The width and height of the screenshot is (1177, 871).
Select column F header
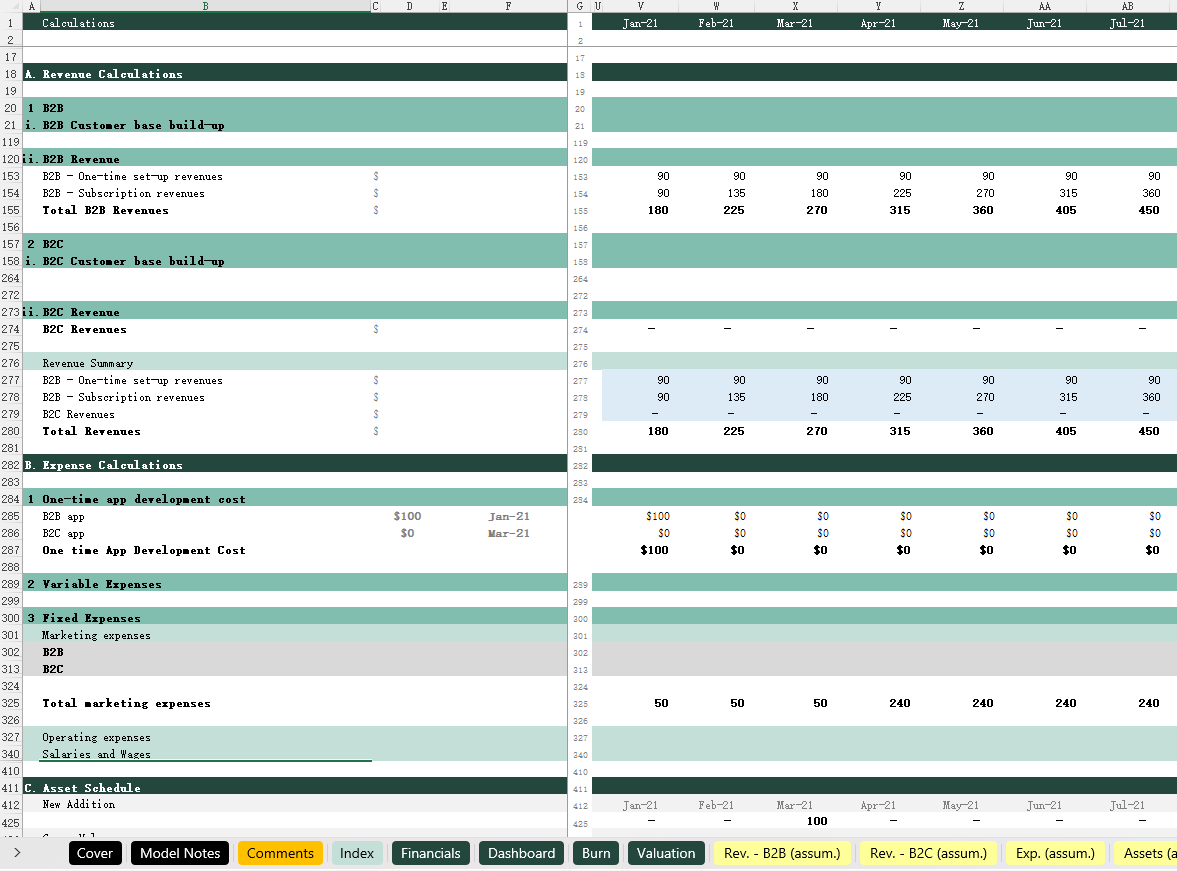(x=508, y=6)
